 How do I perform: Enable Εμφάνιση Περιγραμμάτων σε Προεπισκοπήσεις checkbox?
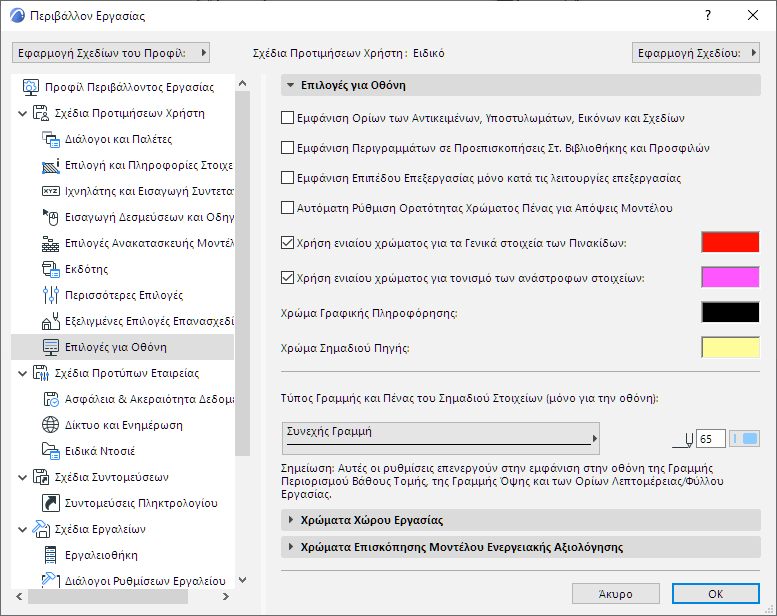click(287, 148)
